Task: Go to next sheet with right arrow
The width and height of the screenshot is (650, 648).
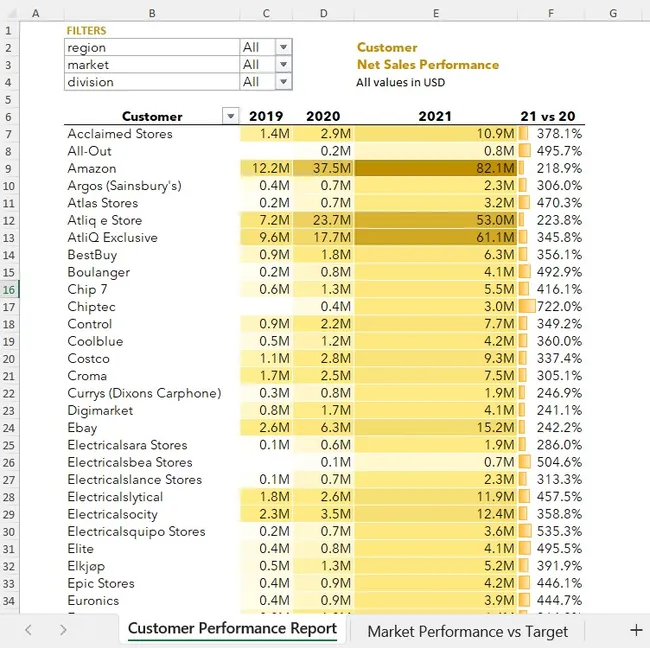Action: tap(63, 630)
